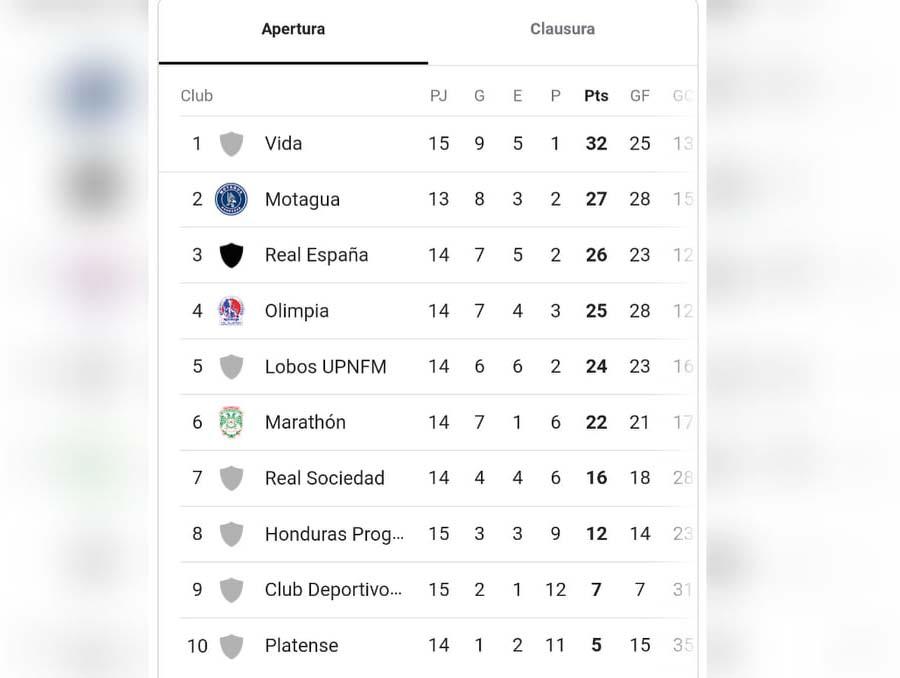Screen dimensions: 900x678
Task: Click the PJ column header
Action: click(438, 96)
